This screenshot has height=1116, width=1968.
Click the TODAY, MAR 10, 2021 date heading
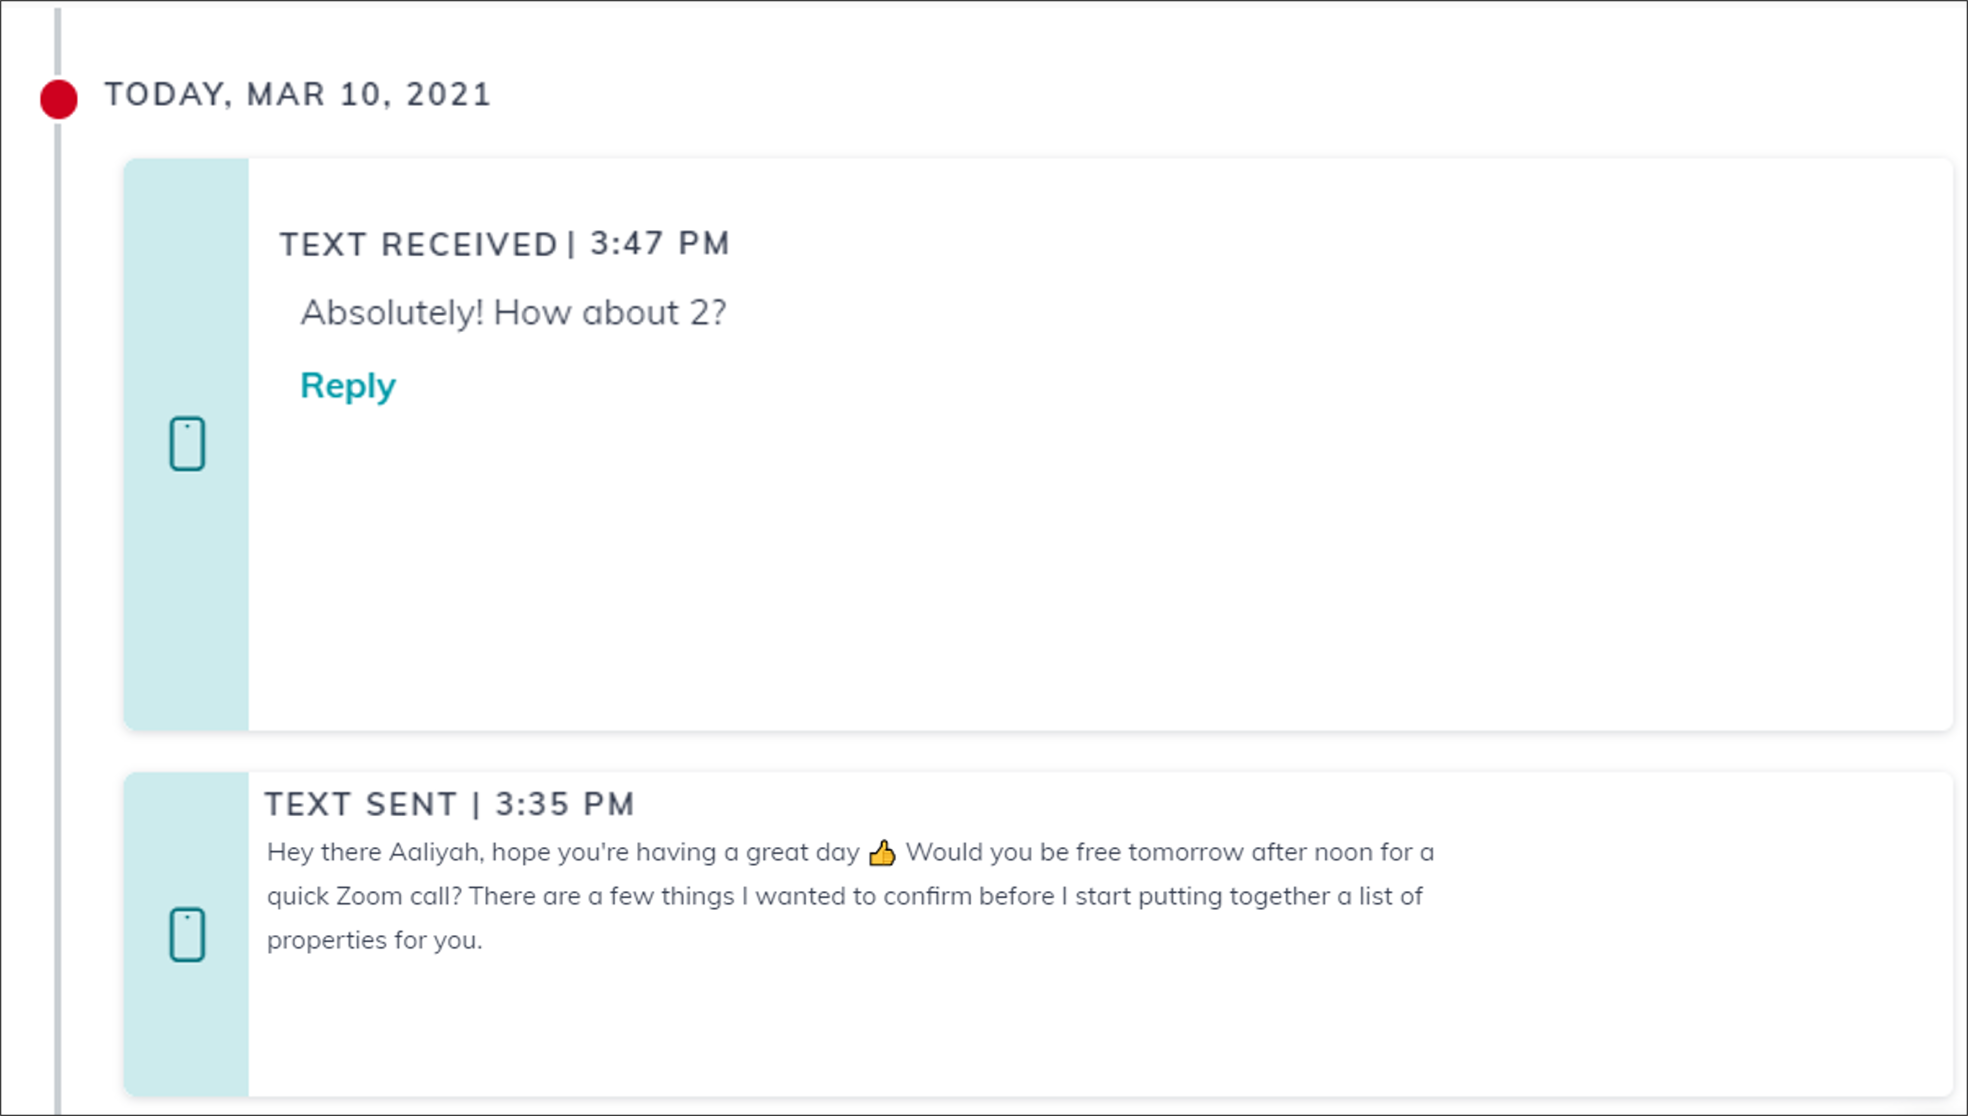click(298, 94)
